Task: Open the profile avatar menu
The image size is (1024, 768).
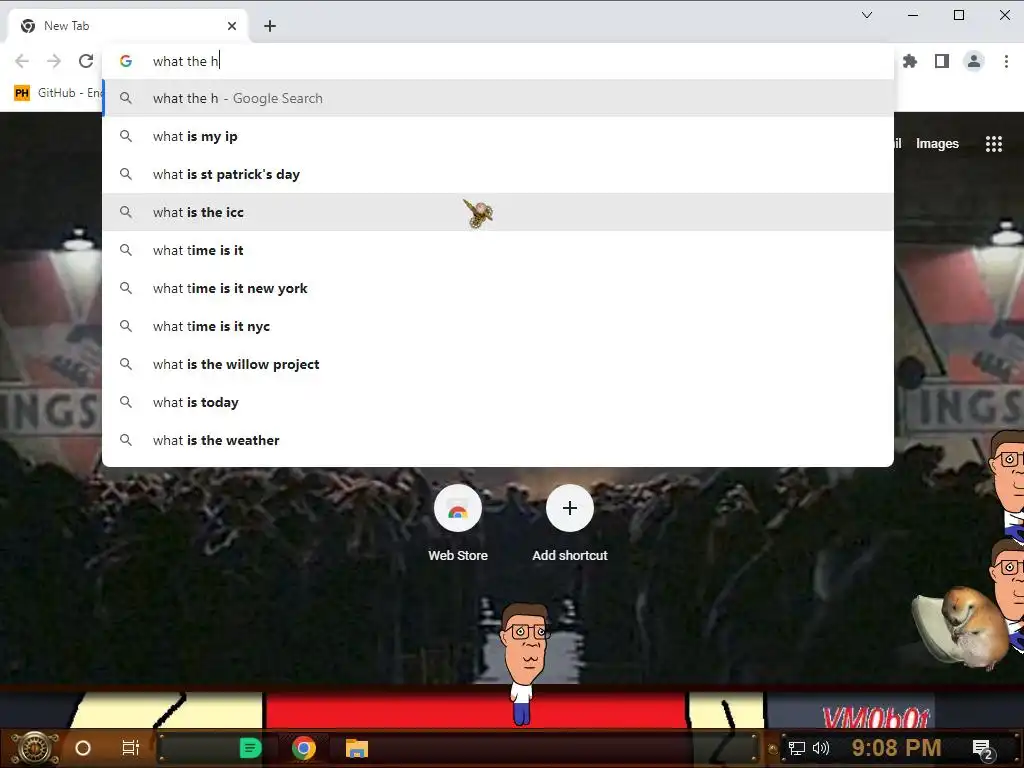Action: (974, 61)
